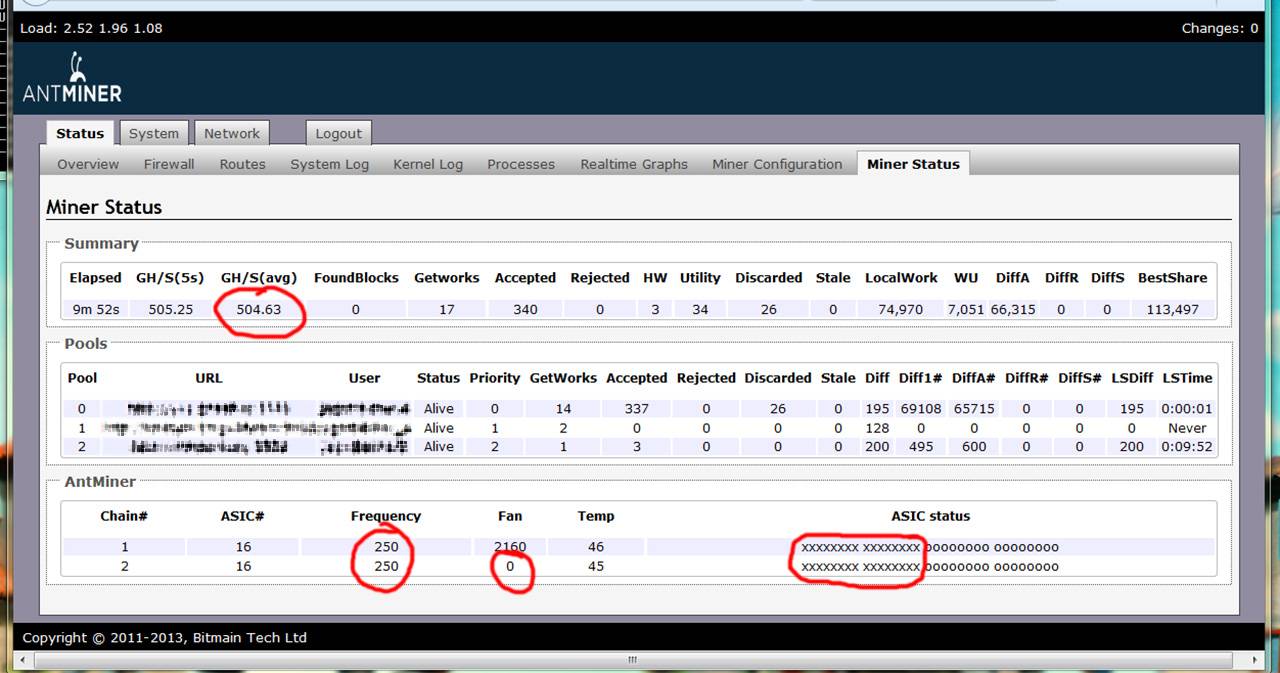Open the System main tab

coord(154,133)
